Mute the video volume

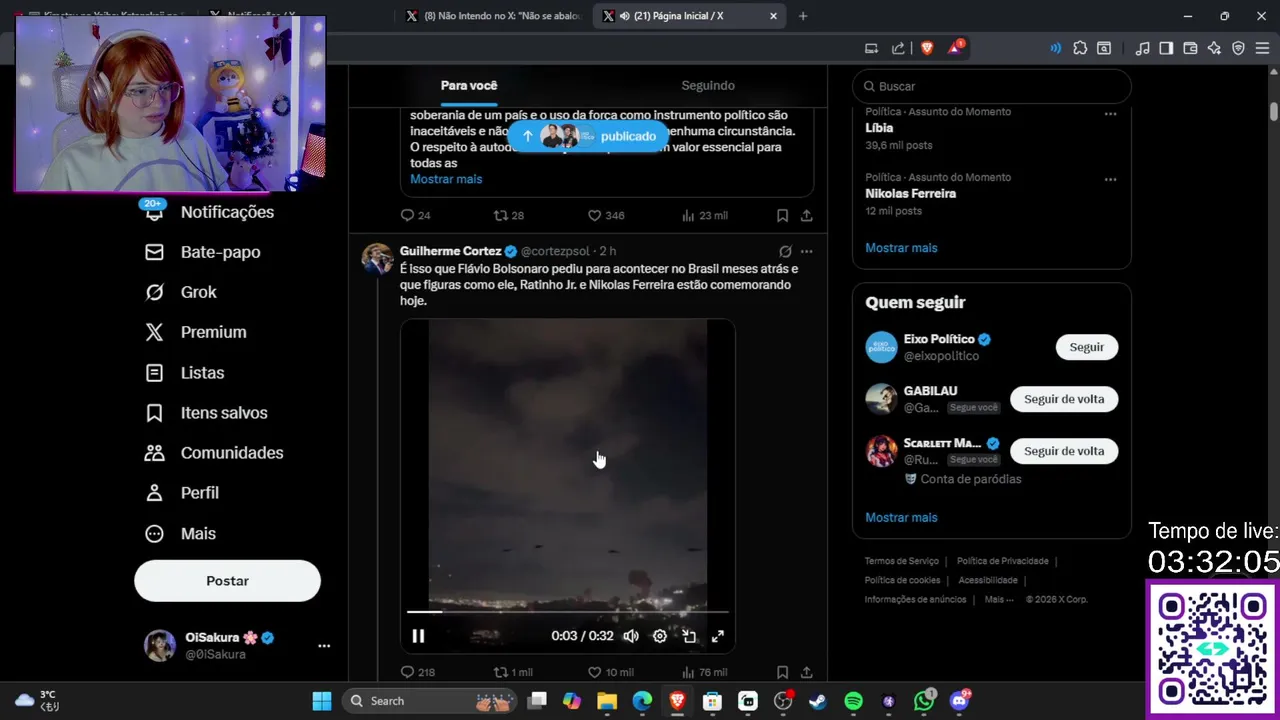point(631,636)
